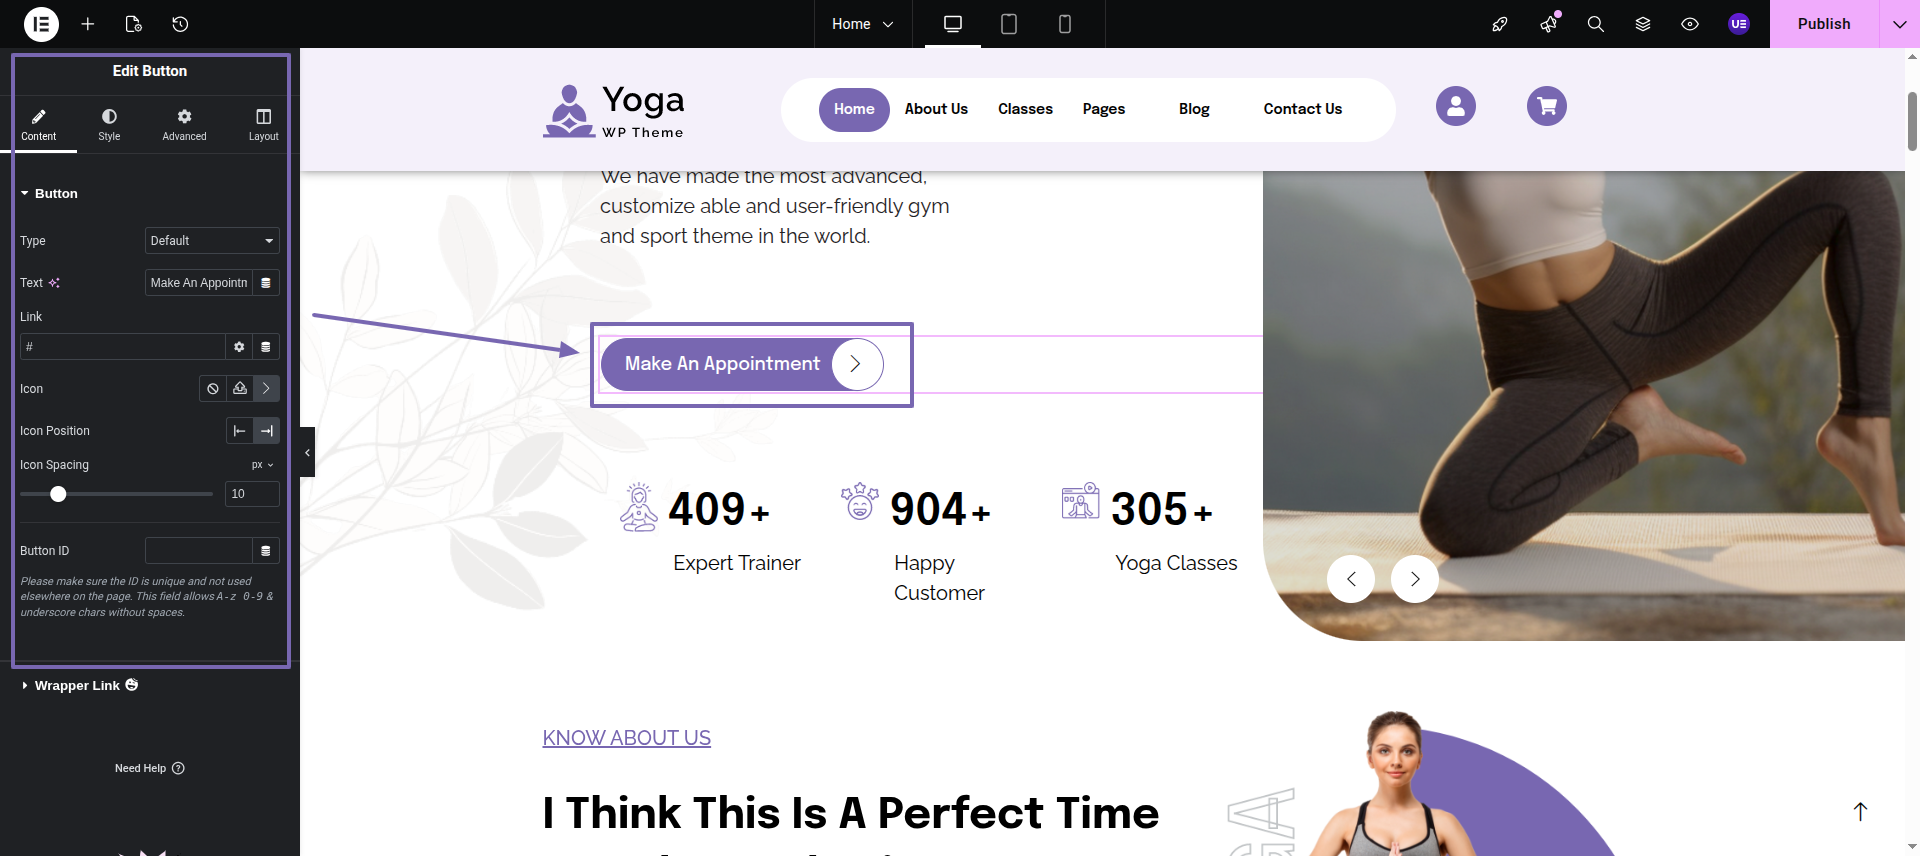Click the Need Help link

[150, 769]
